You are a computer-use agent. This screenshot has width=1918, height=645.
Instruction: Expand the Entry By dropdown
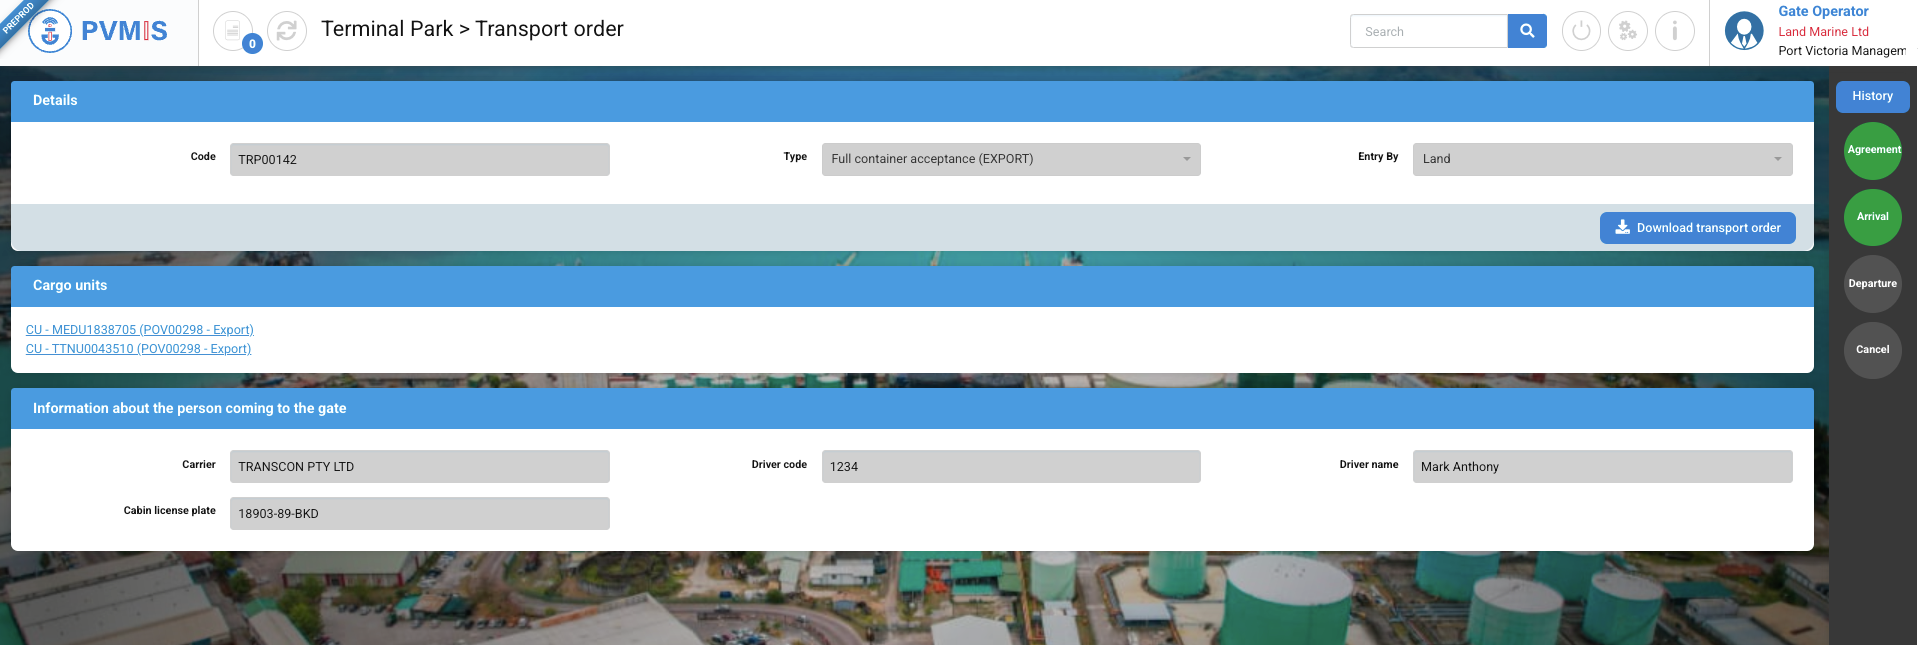click(1601, 159)
